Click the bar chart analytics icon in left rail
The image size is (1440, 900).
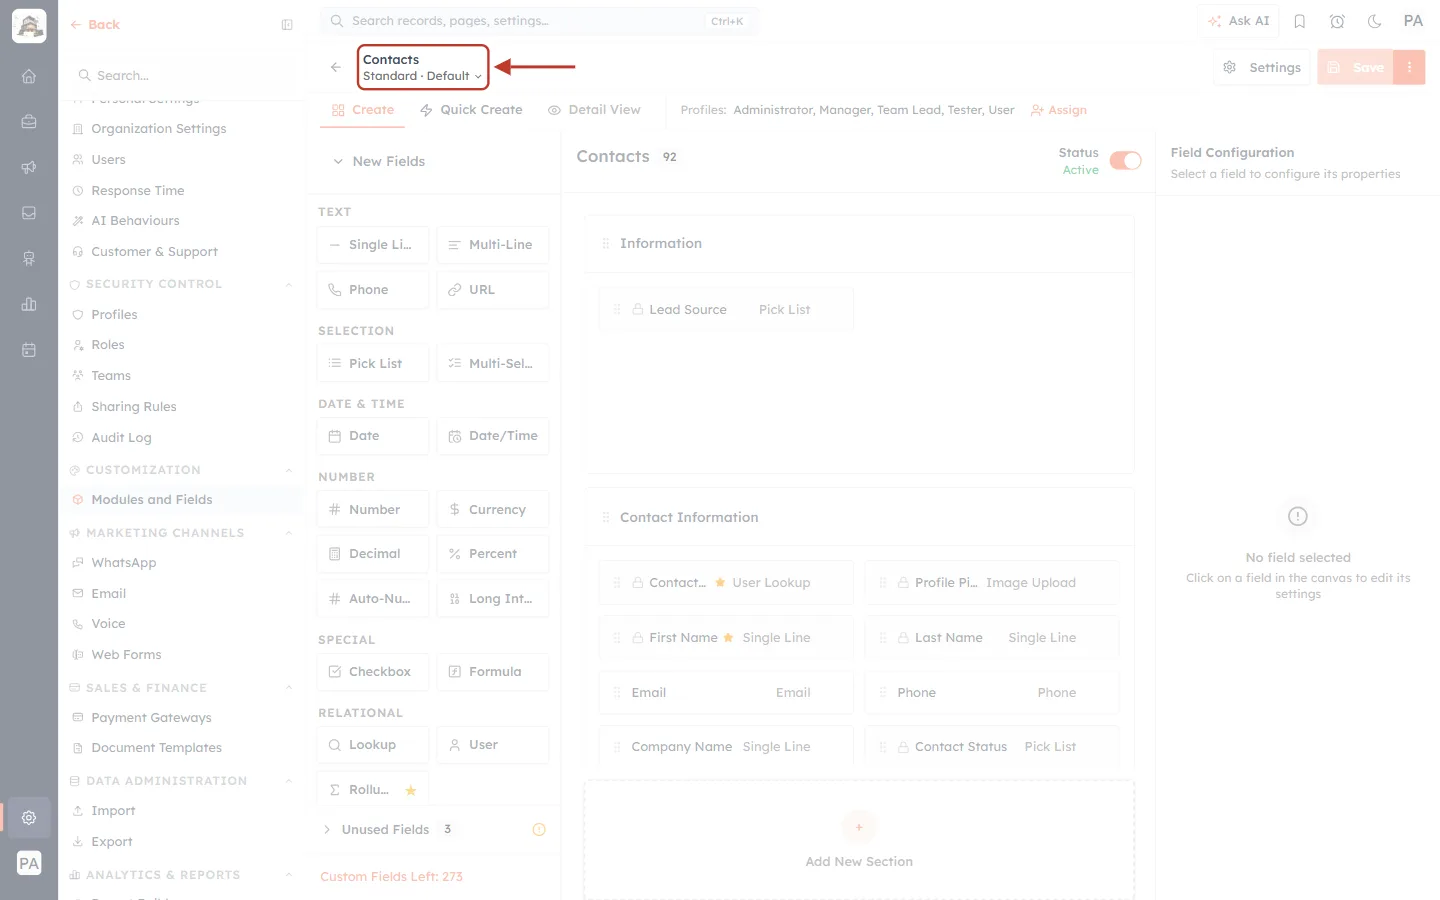(29, 304)
